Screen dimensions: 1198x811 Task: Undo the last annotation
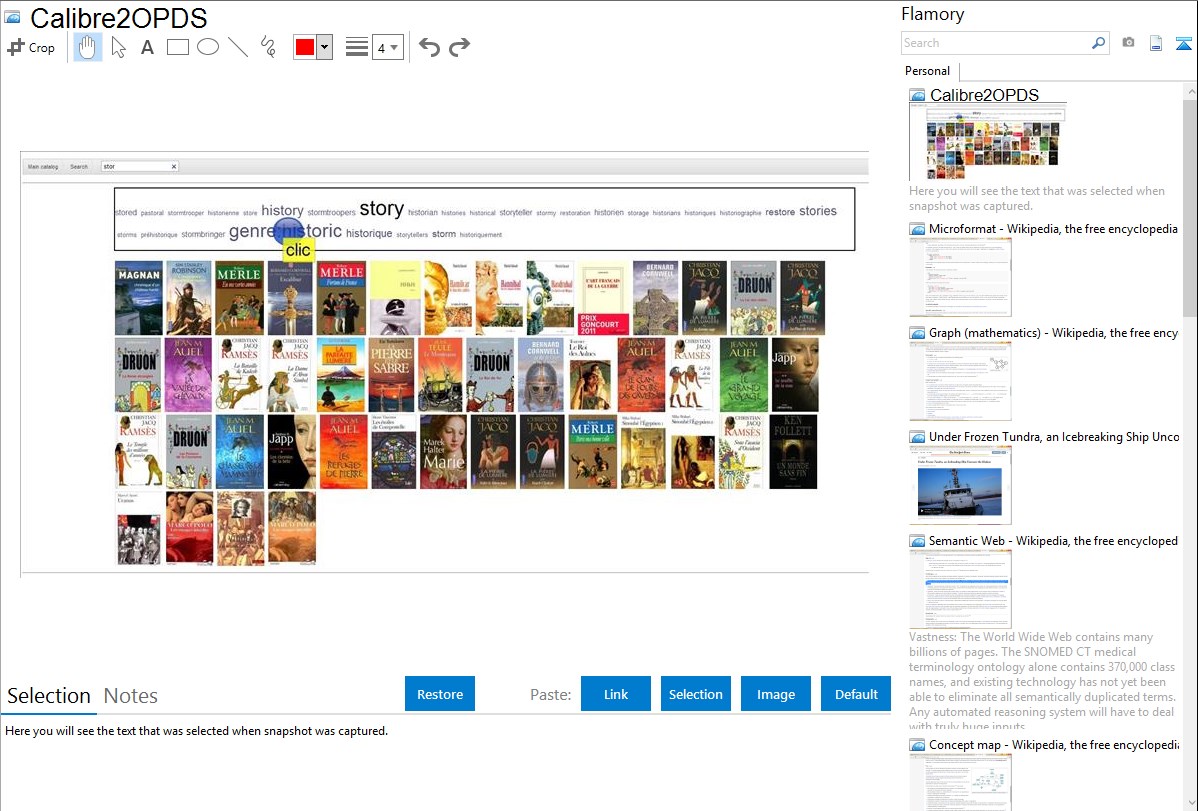429,47
